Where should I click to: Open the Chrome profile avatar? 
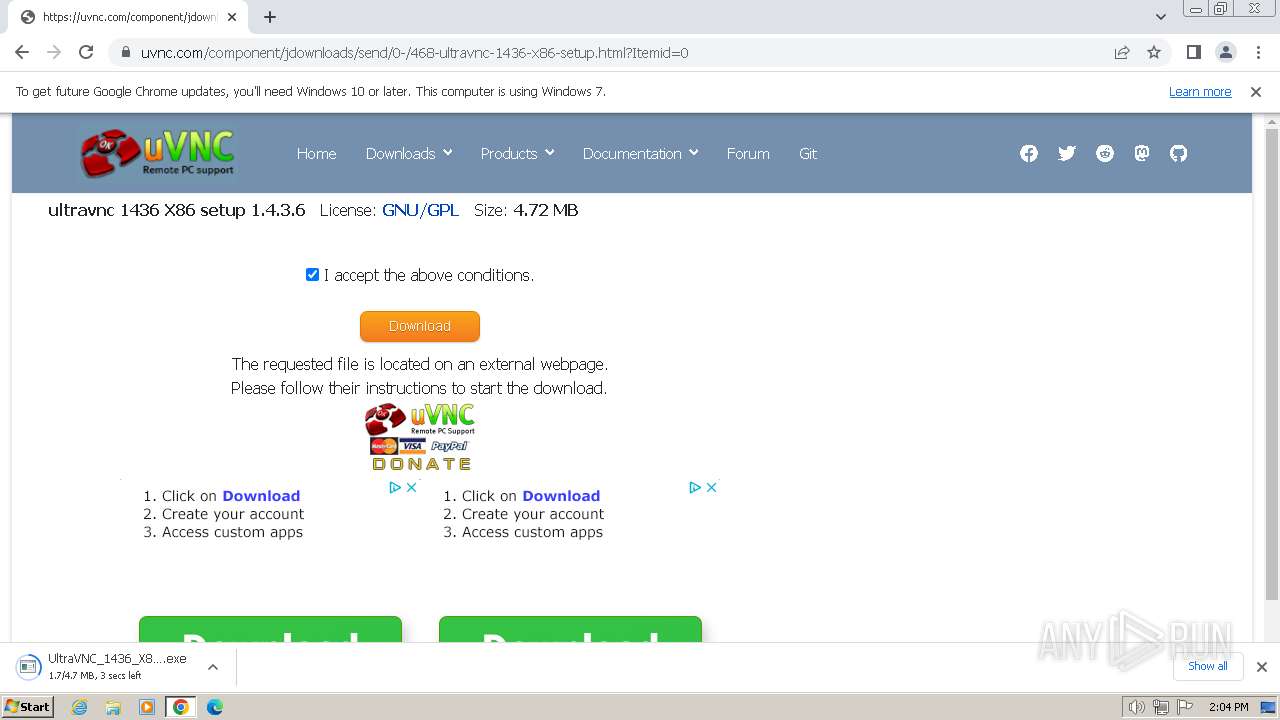coord(1226,52)
